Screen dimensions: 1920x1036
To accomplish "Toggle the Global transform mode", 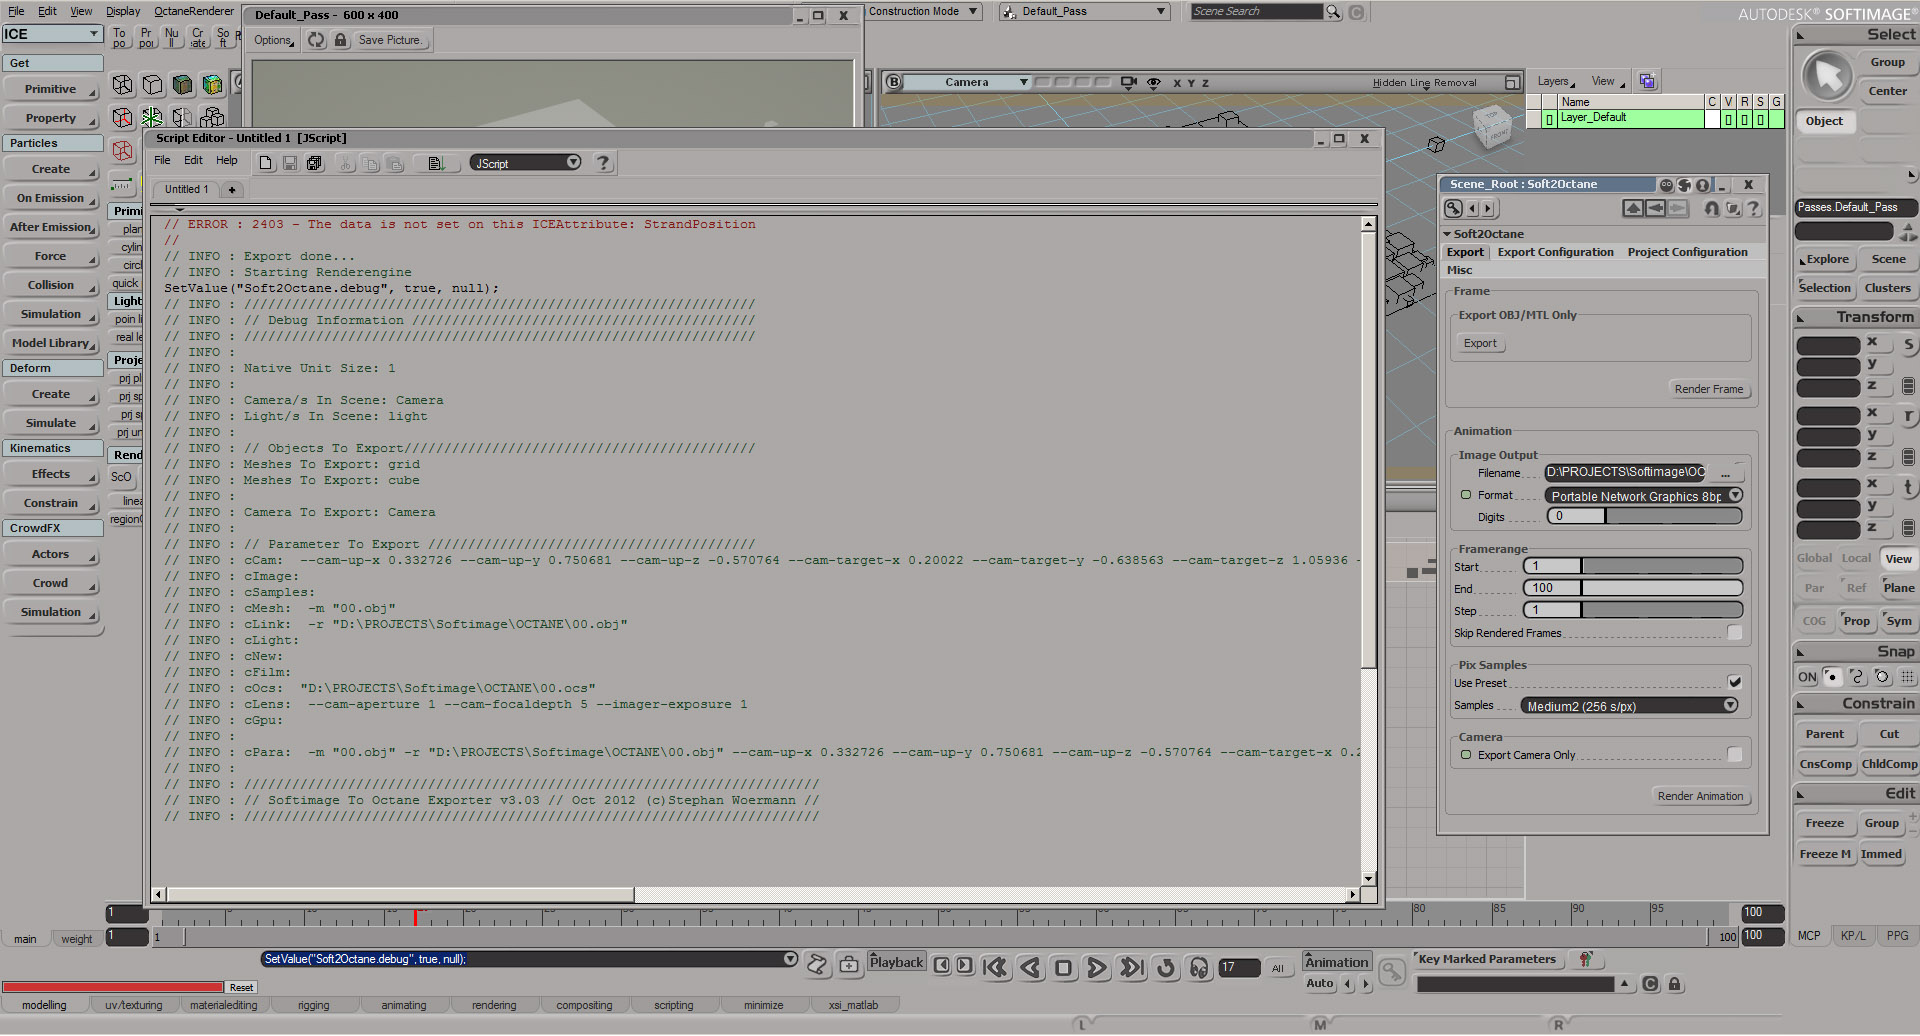I will point(1814,559).
